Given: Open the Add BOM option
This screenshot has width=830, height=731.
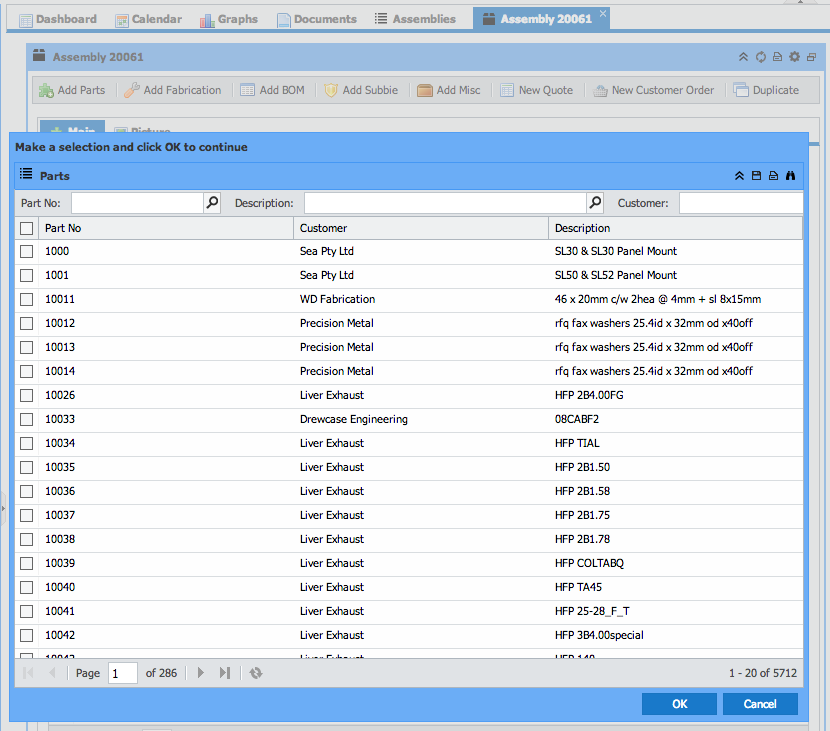Looking at the screenshot, I should pyautogui.click(x=273, y=90).
